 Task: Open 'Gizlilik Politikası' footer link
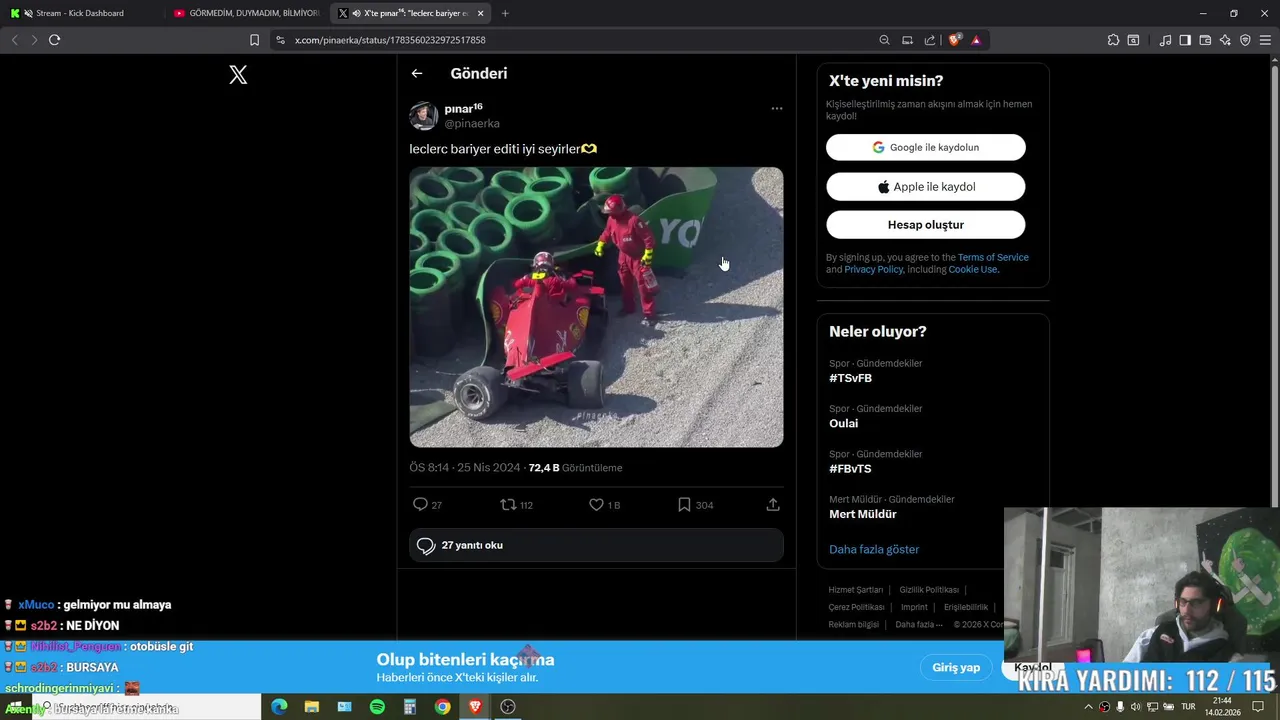click(x=929, y=590)
